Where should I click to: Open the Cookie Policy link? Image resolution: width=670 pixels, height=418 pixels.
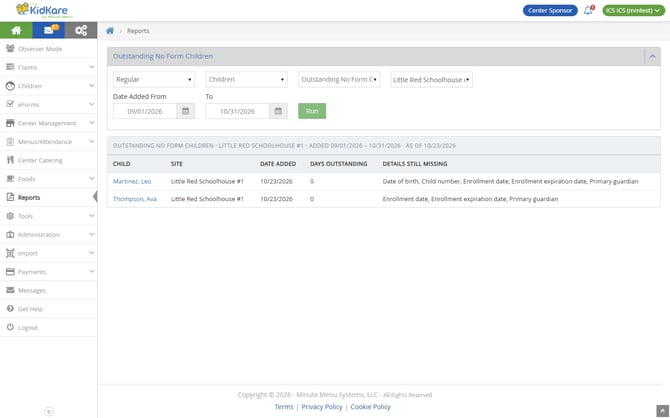(x=370, y=407)
